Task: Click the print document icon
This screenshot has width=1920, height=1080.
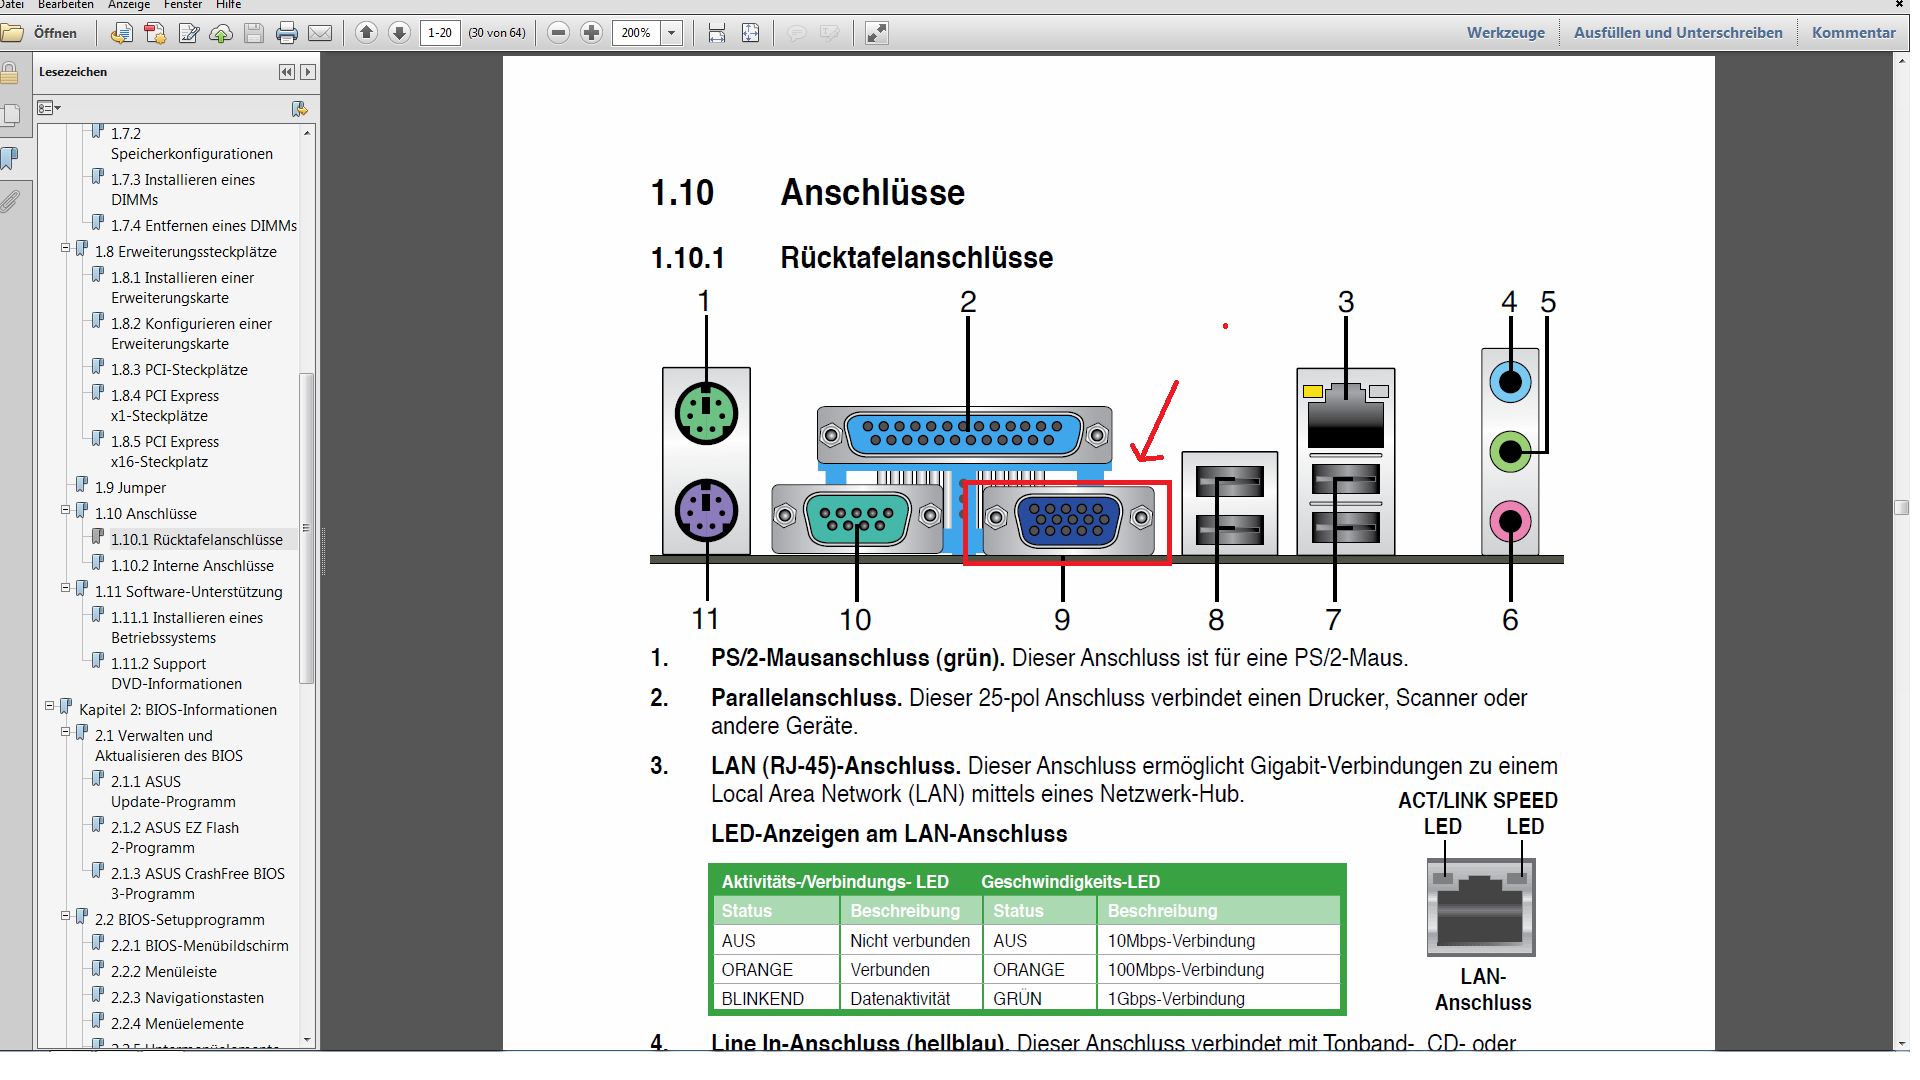Action: [287, 33]
